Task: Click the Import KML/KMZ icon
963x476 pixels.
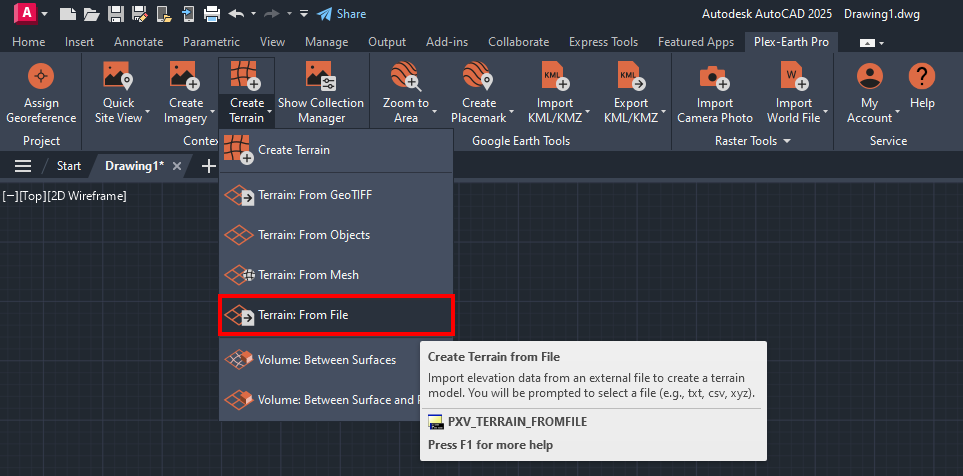Action: coord(555,76)
